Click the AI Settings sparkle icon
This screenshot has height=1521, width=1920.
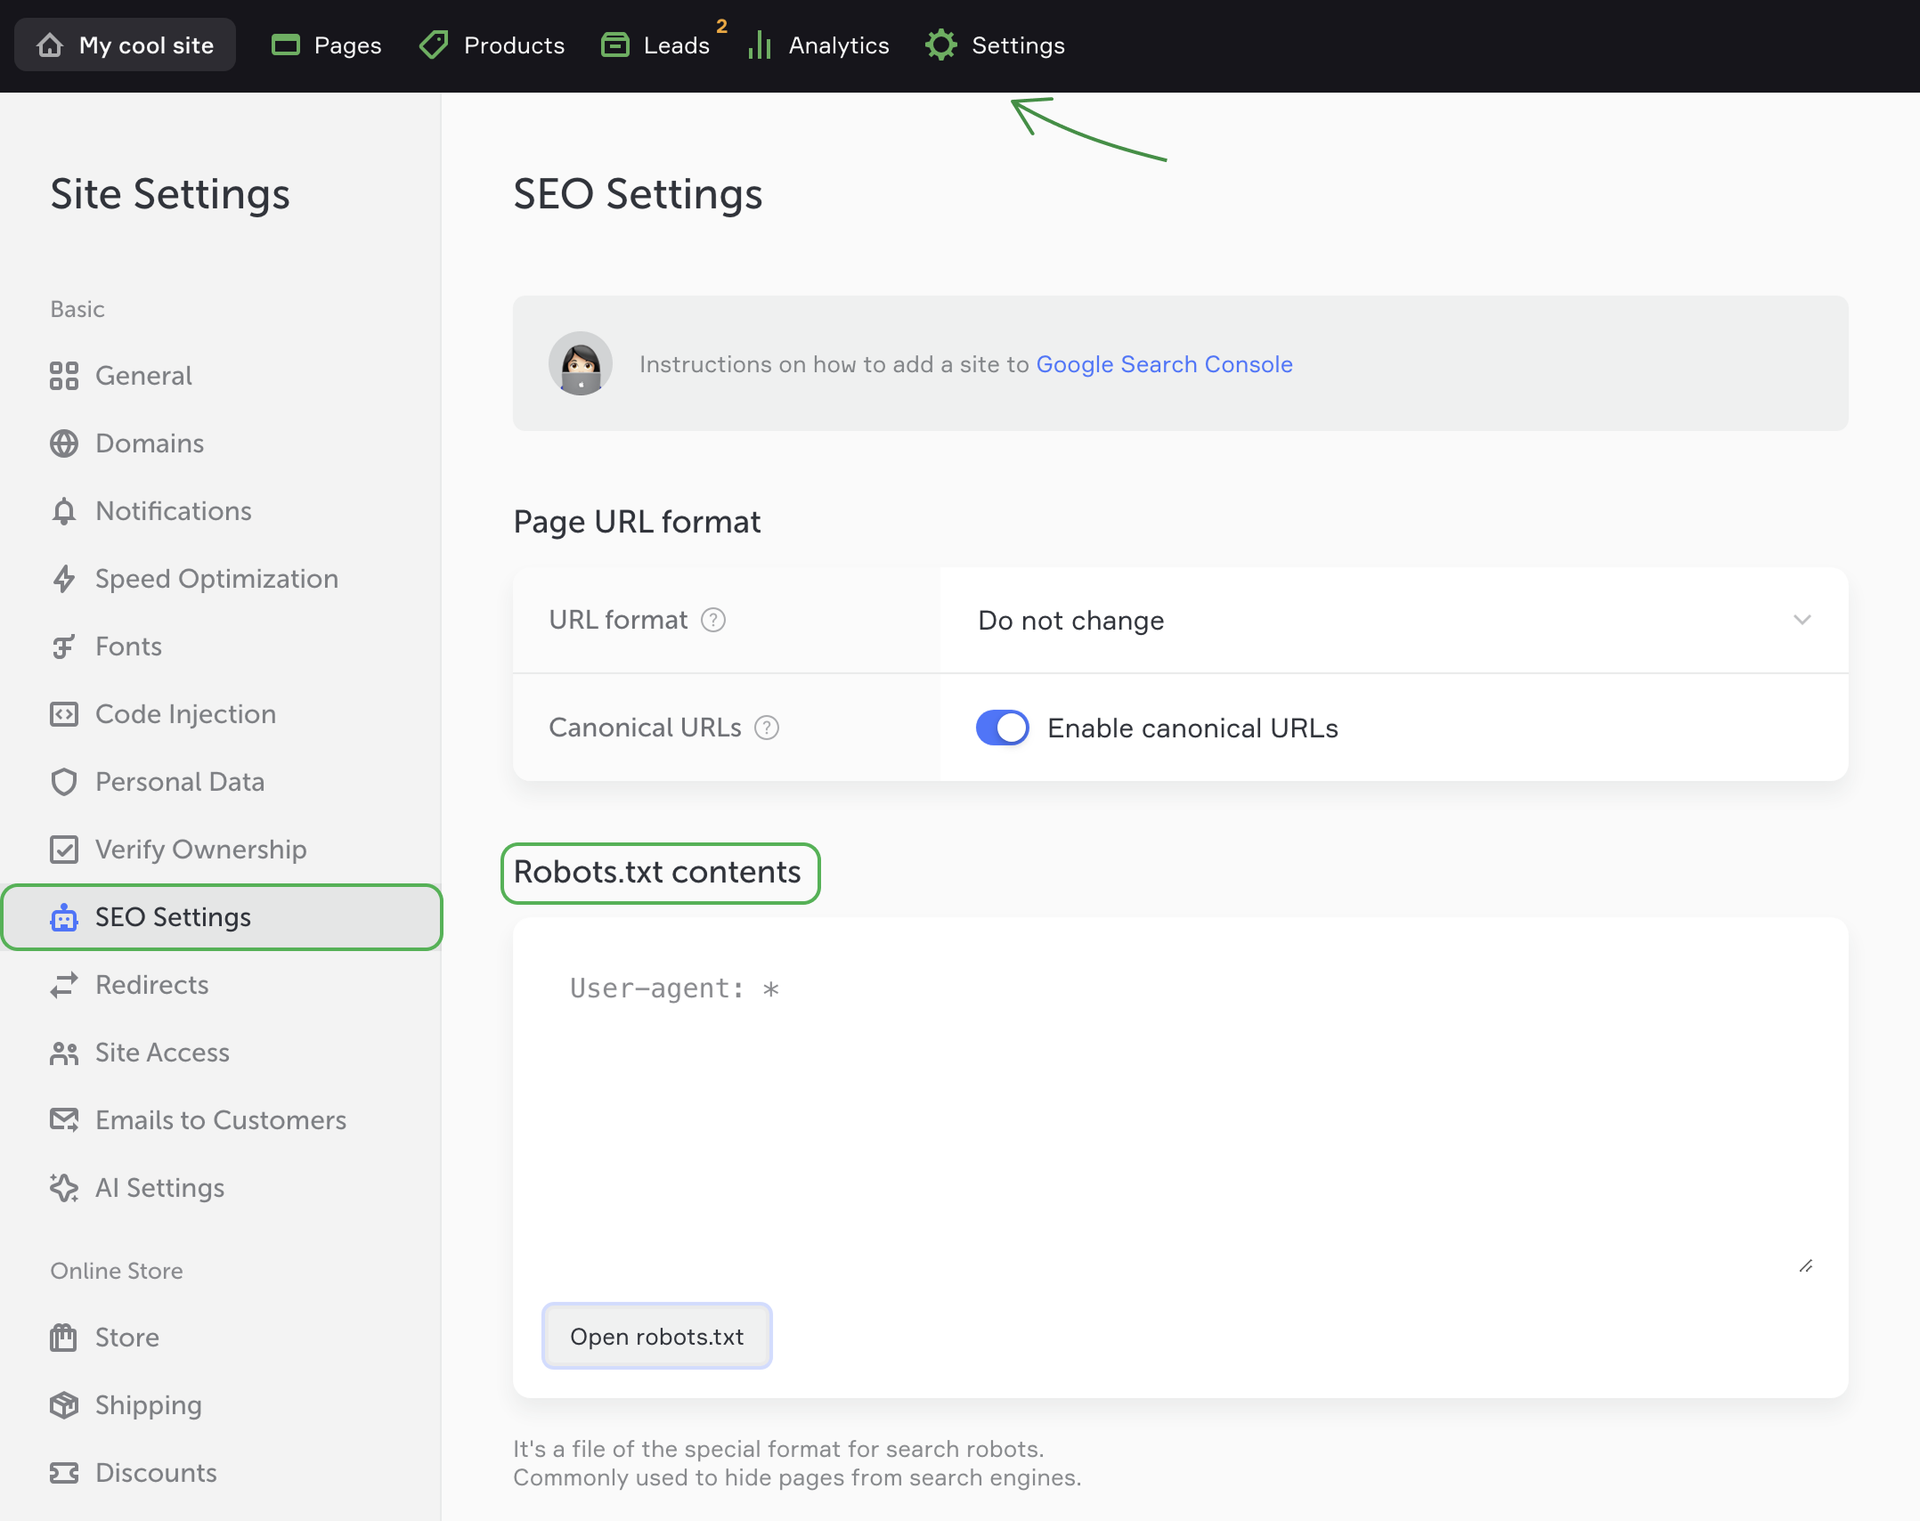tap(64, 1188)
